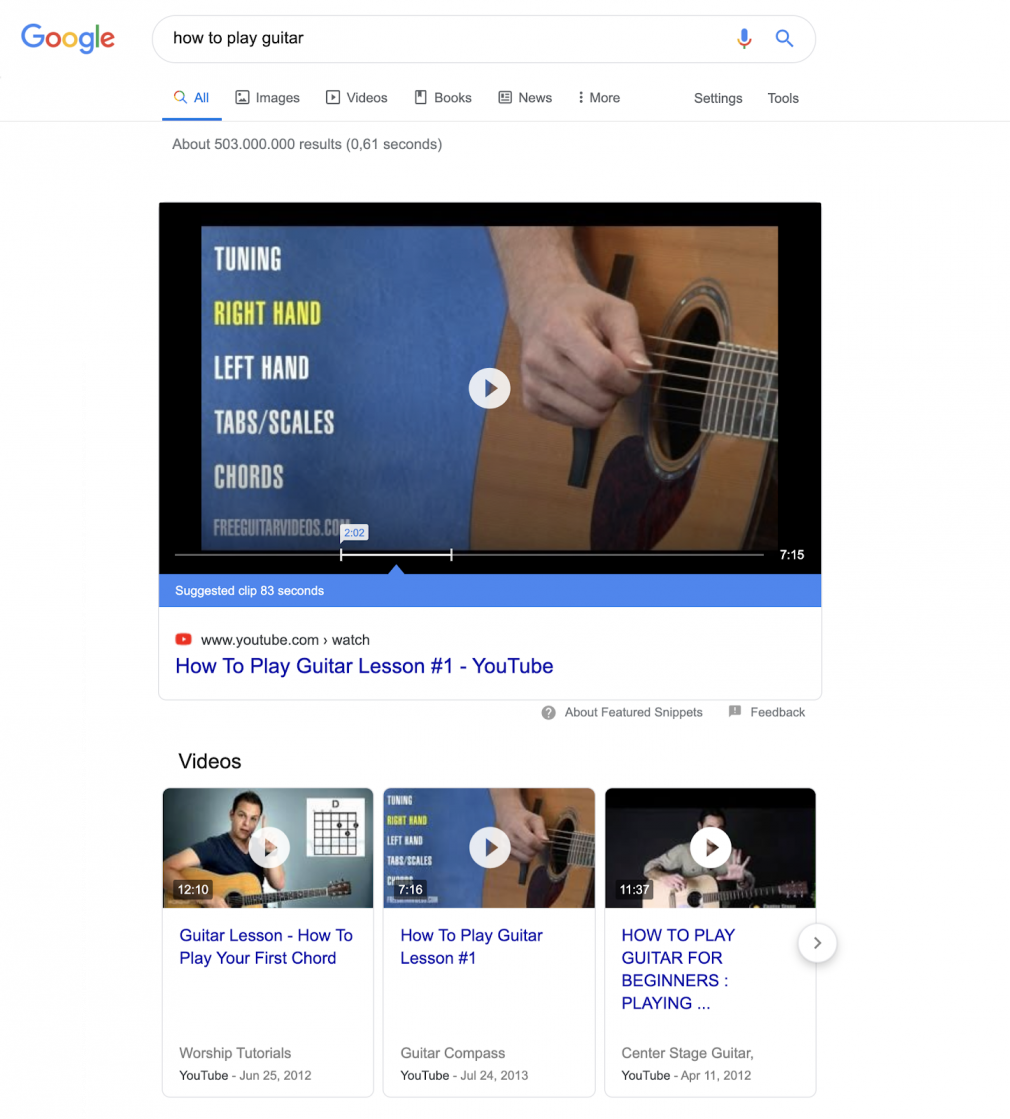
Task: Click the blue magnifier search button
Action: click(x=784, y=38)
